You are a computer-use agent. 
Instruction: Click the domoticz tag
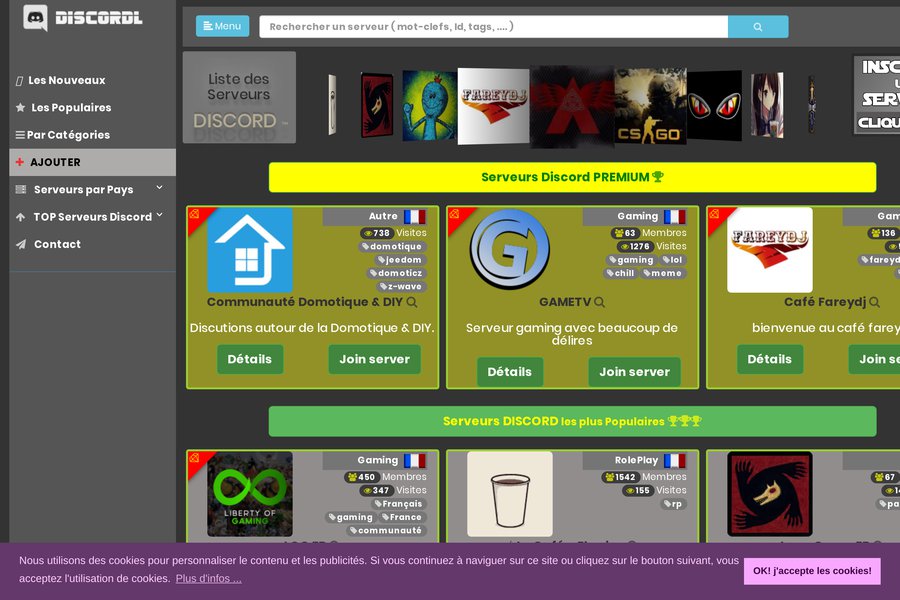click(397, 273)
